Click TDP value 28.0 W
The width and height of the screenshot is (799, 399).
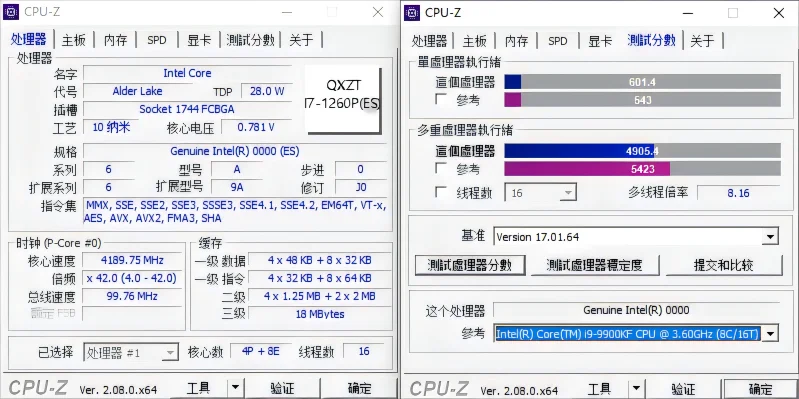(267, 92)
